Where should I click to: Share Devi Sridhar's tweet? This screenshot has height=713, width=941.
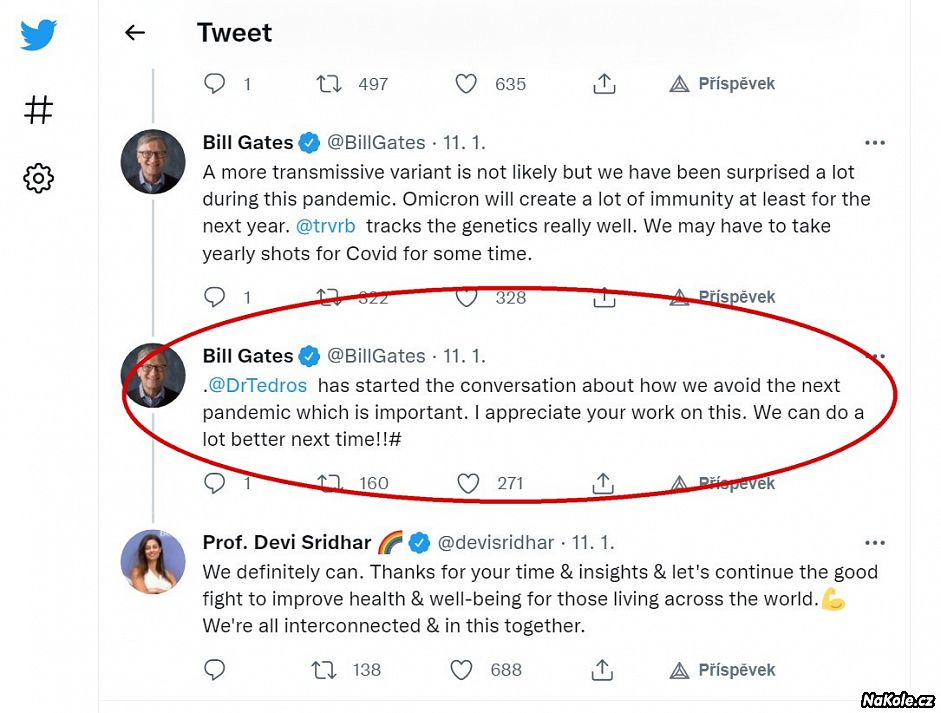tap(603, 670)
